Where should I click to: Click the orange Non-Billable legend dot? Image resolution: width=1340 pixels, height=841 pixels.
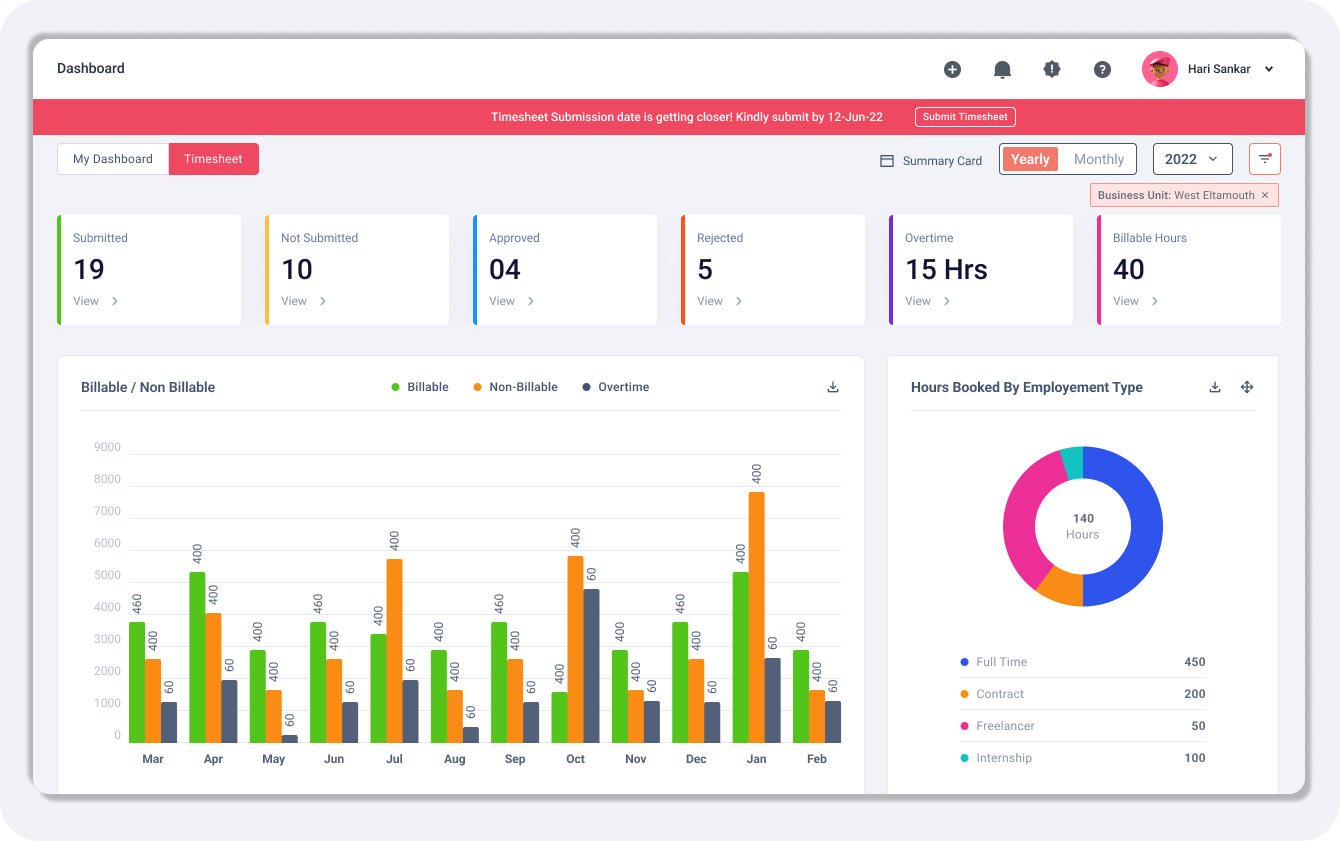click(477, 387)
